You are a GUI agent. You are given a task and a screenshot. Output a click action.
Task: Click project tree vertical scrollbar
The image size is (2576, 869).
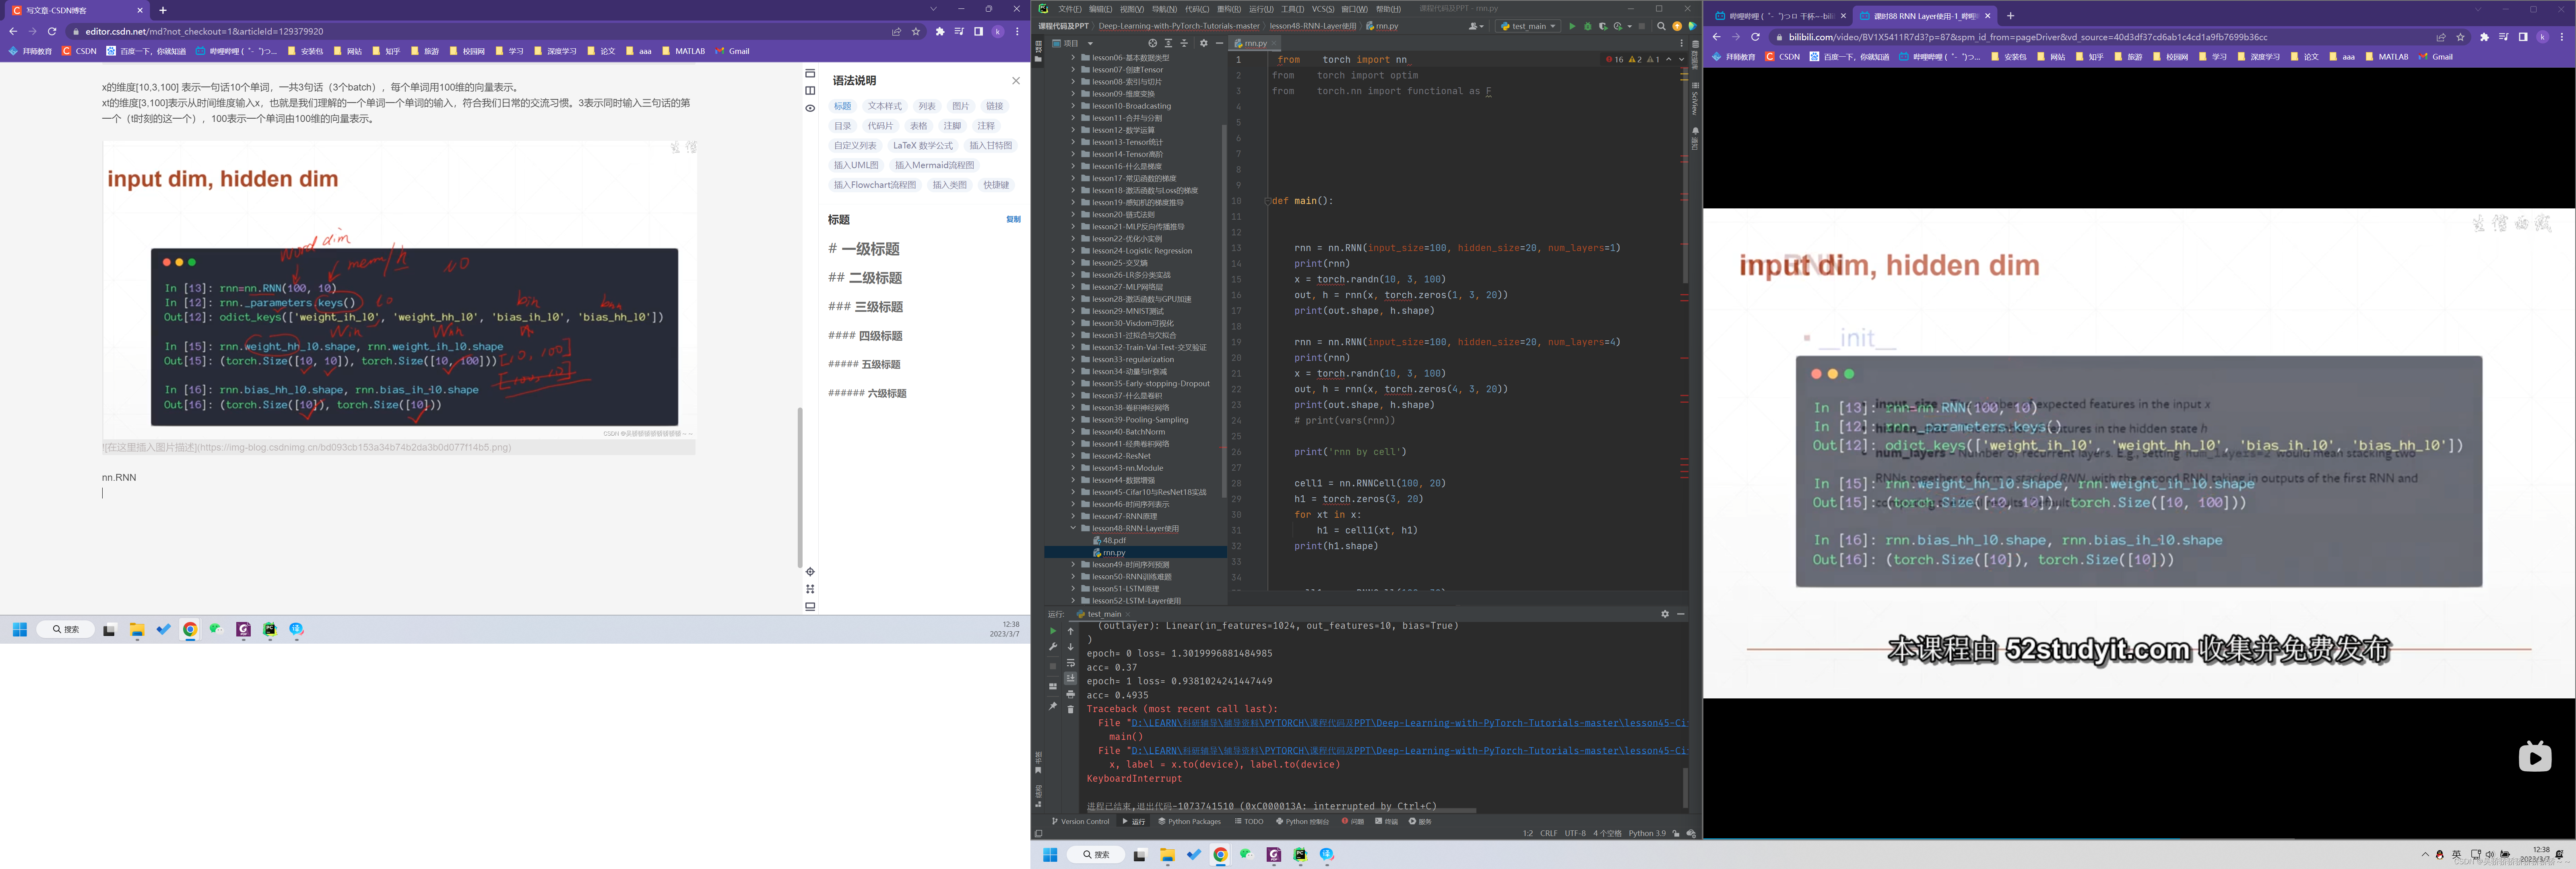[1223, 310]
